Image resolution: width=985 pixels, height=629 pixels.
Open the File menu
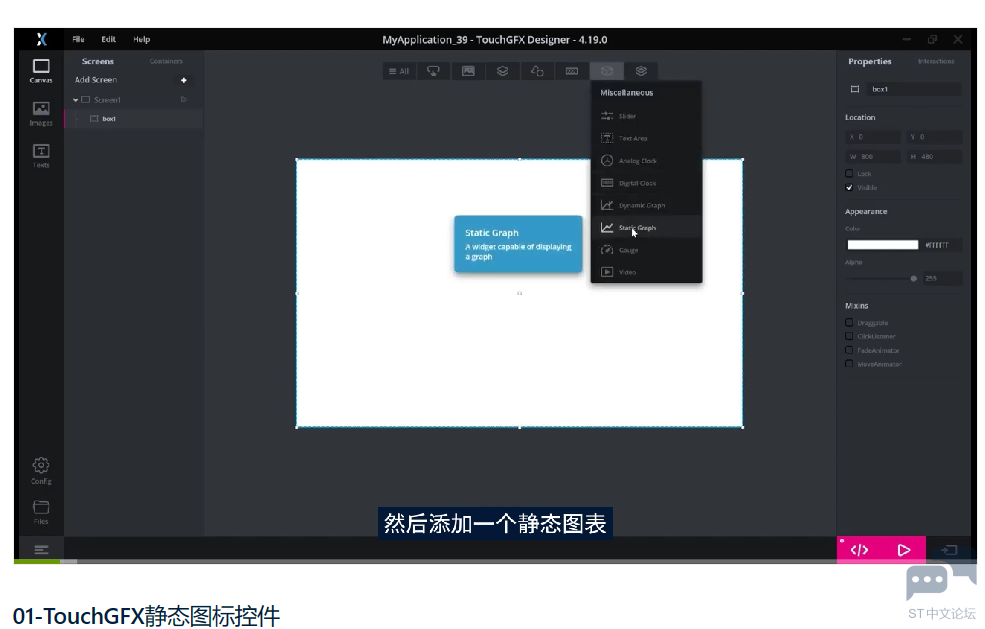coord(79,39)
